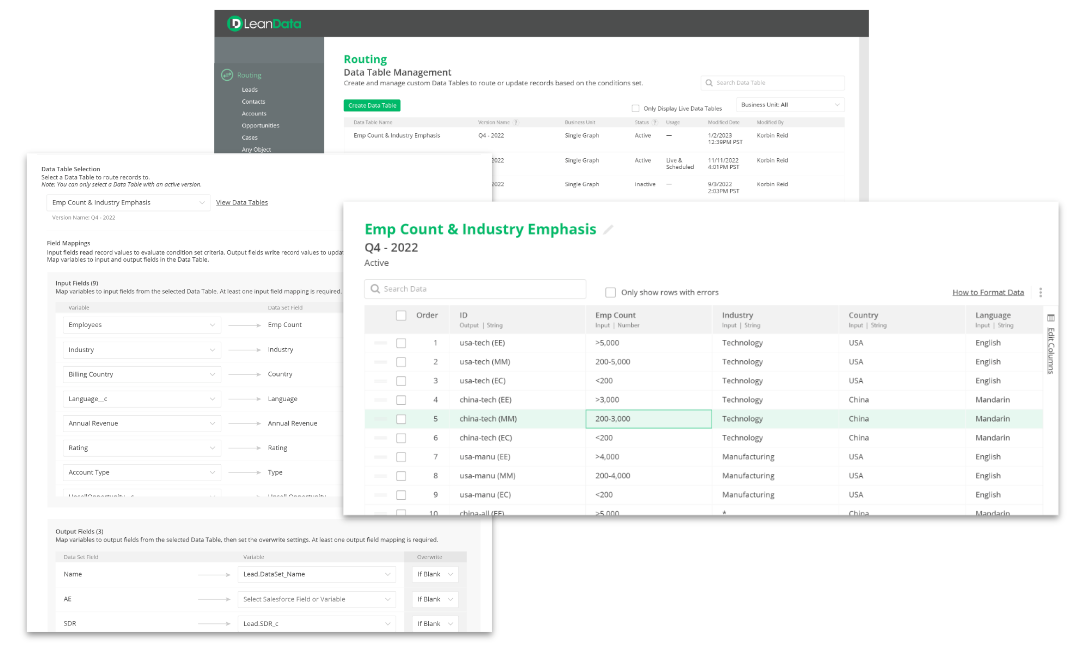Viewport: 1078px width, 654px height.
Task: Open the Lead.SDR_c variable dropdown
Action: [316, 624]
